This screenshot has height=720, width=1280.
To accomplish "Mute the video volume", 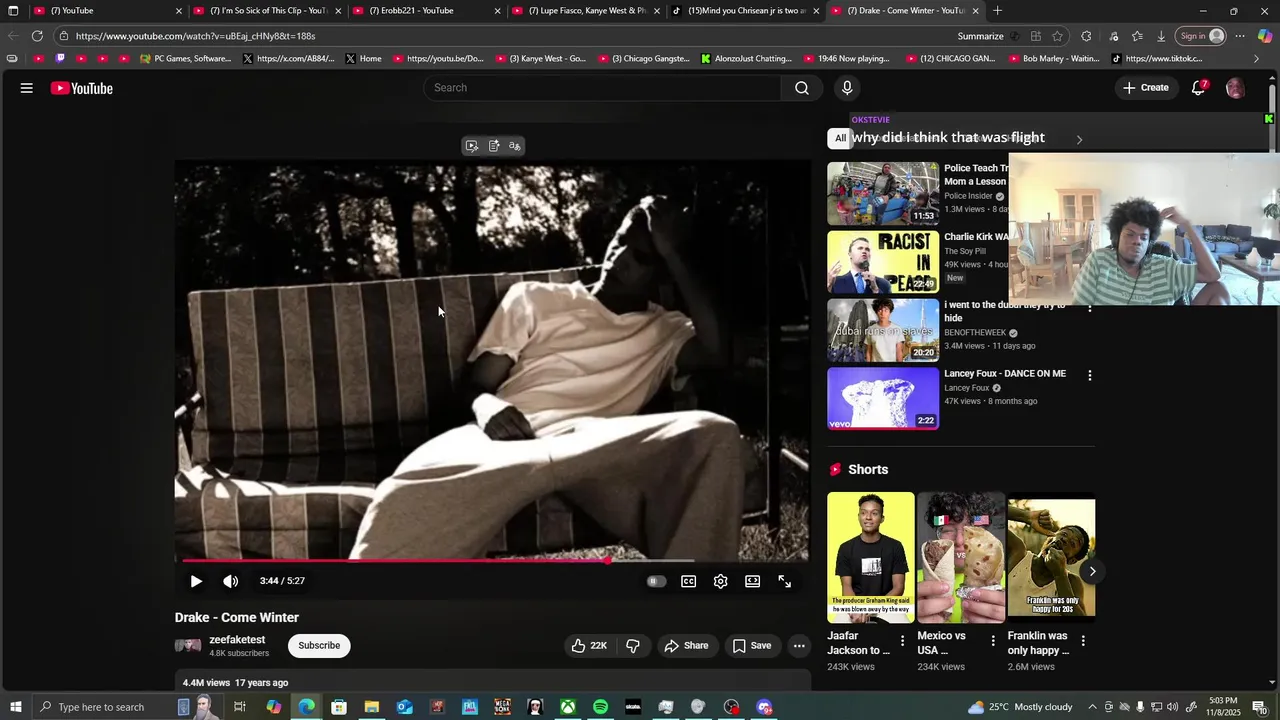I will pyautogui.click(x=230, y=581).
